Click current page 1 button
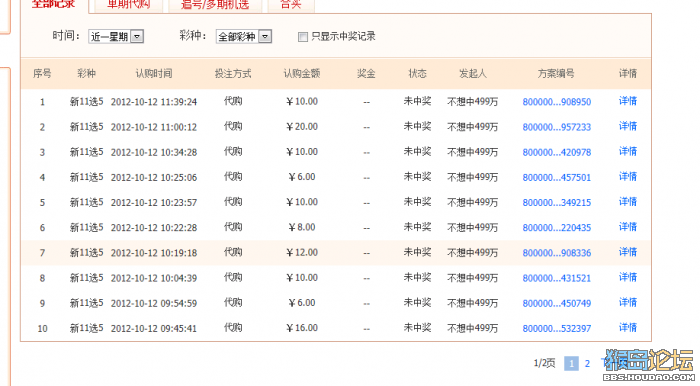Image resolution: width=700 pixels, height=386 pixels. click(x=571, y=363)
